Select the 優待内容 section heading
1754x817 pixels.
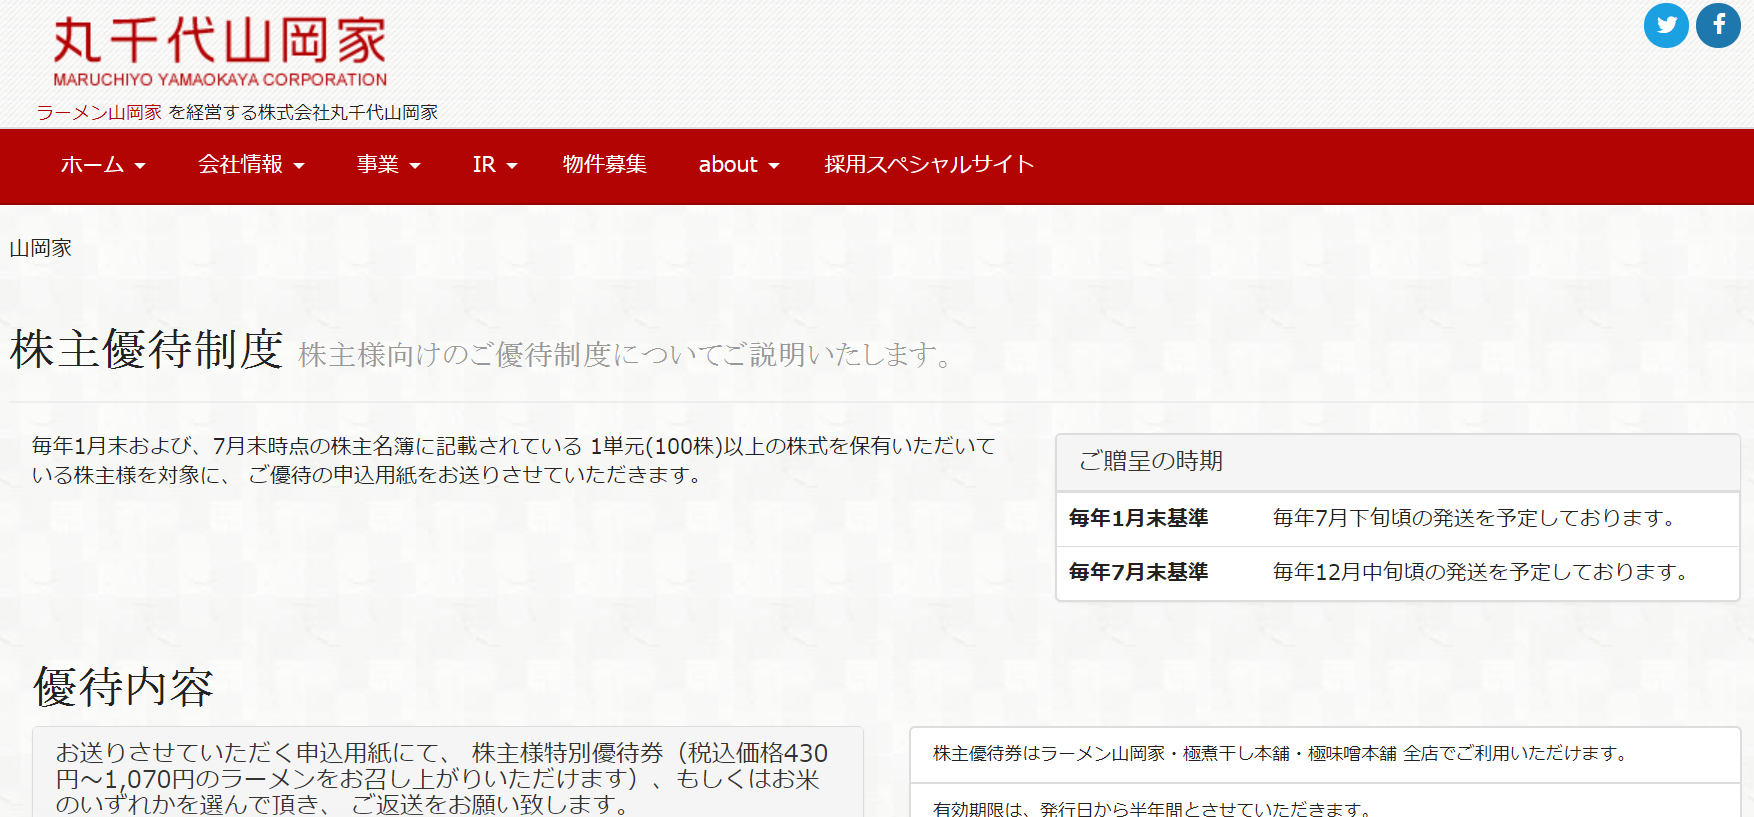tap(124, 688)
